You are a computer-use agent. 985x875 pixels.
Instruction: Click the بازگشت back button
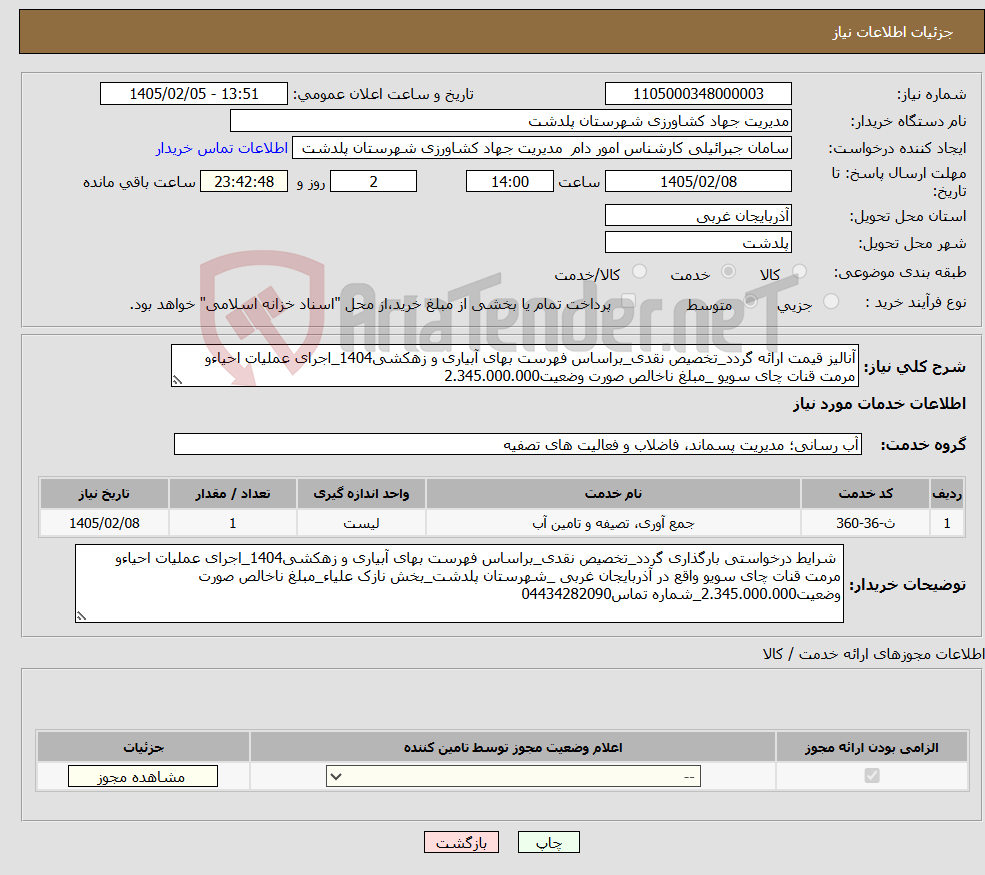[x=461, y=842]
